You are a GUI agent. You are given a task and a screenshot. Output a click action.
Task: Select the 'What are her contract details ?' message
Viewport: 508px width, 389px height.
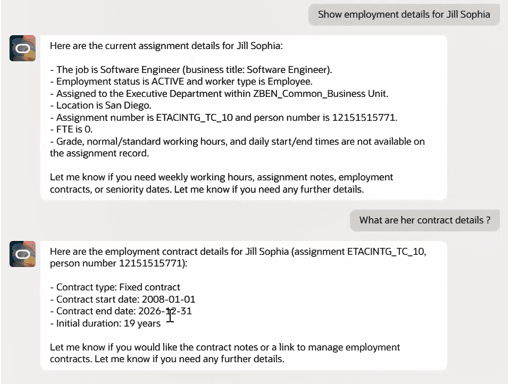tap(425, 220)
